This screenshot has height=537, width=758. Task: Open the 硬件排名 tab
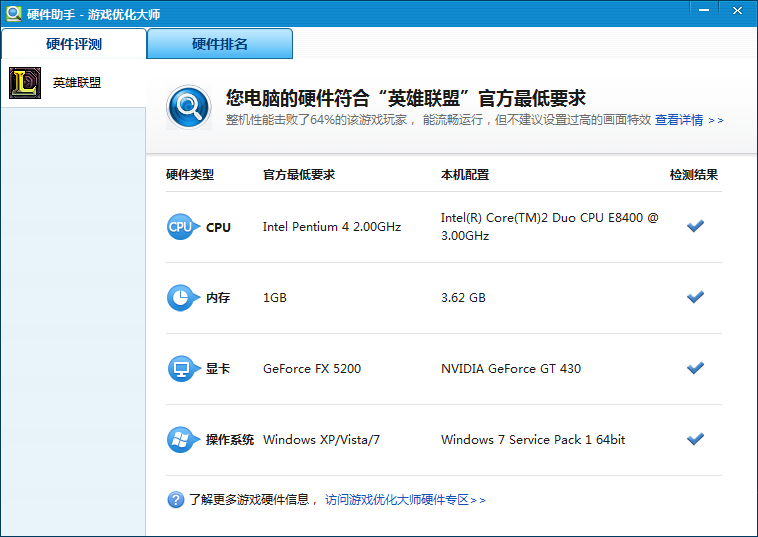(x=219, y=44)
